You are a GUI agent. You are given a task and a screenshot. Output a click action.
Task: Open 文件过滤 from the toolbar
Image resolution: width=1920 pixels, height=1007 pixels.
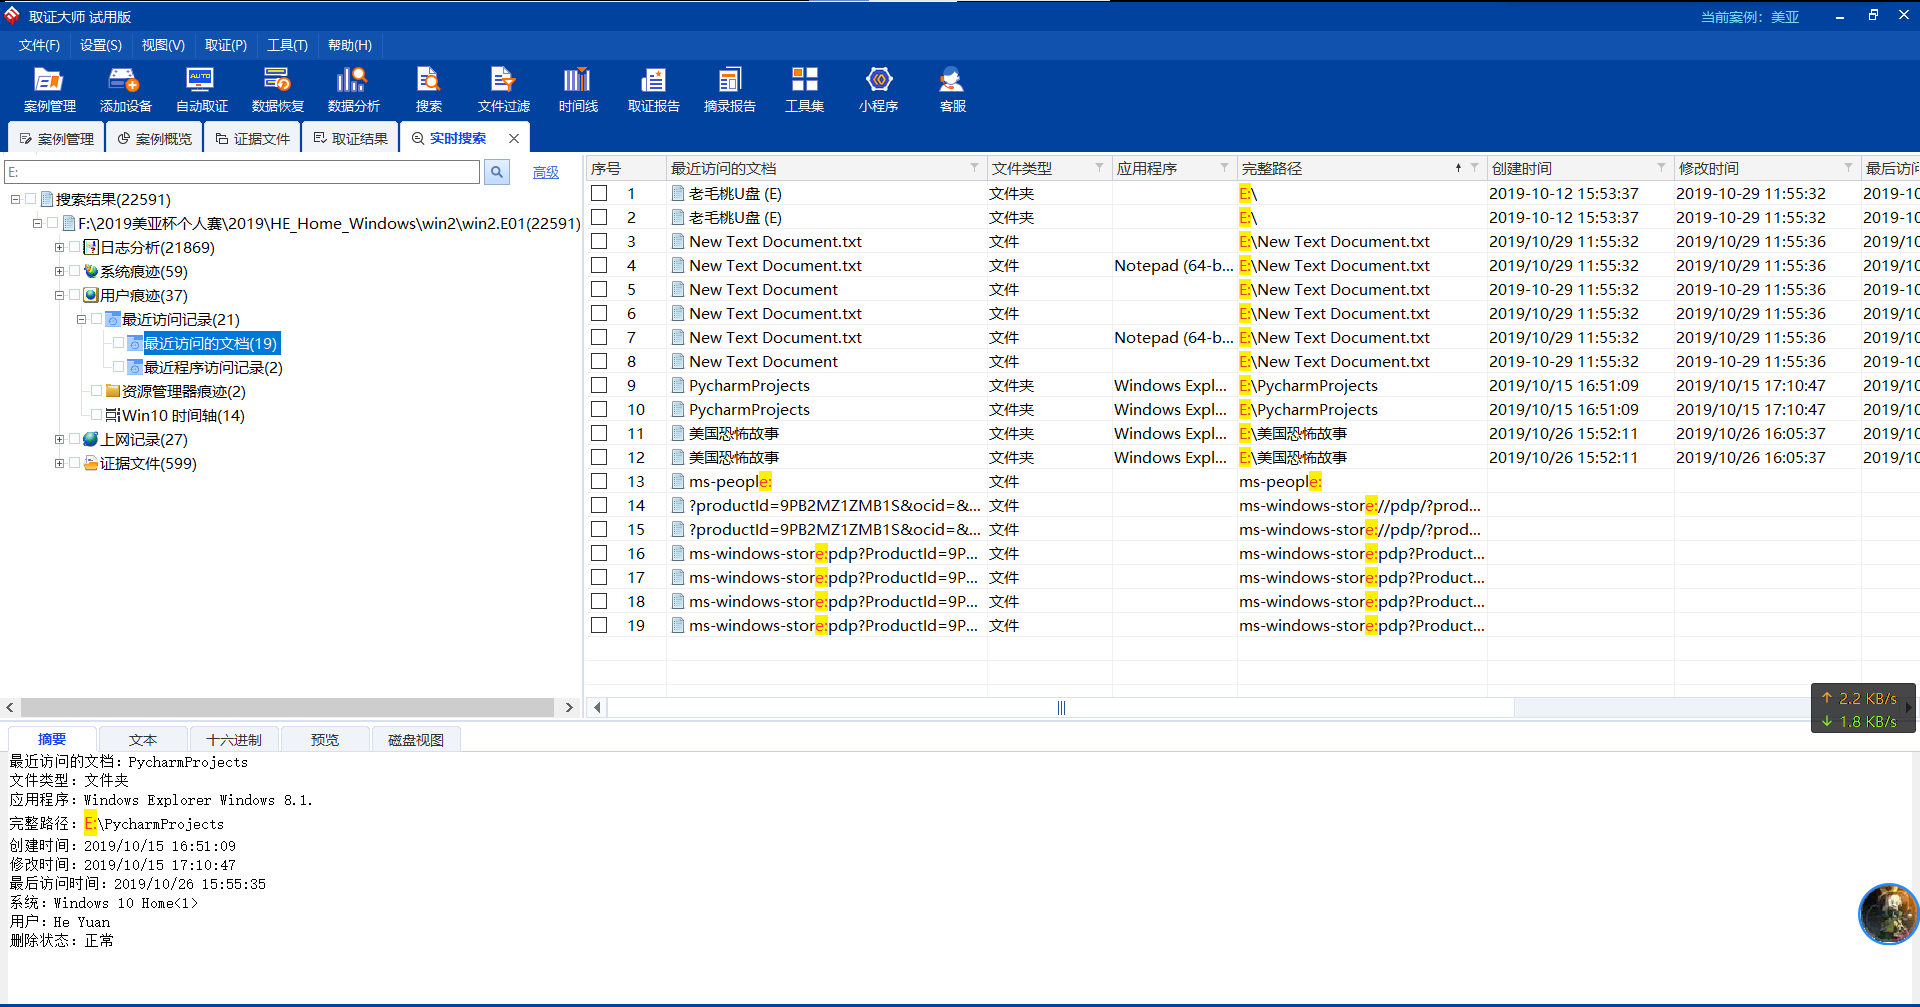point(503,90)
